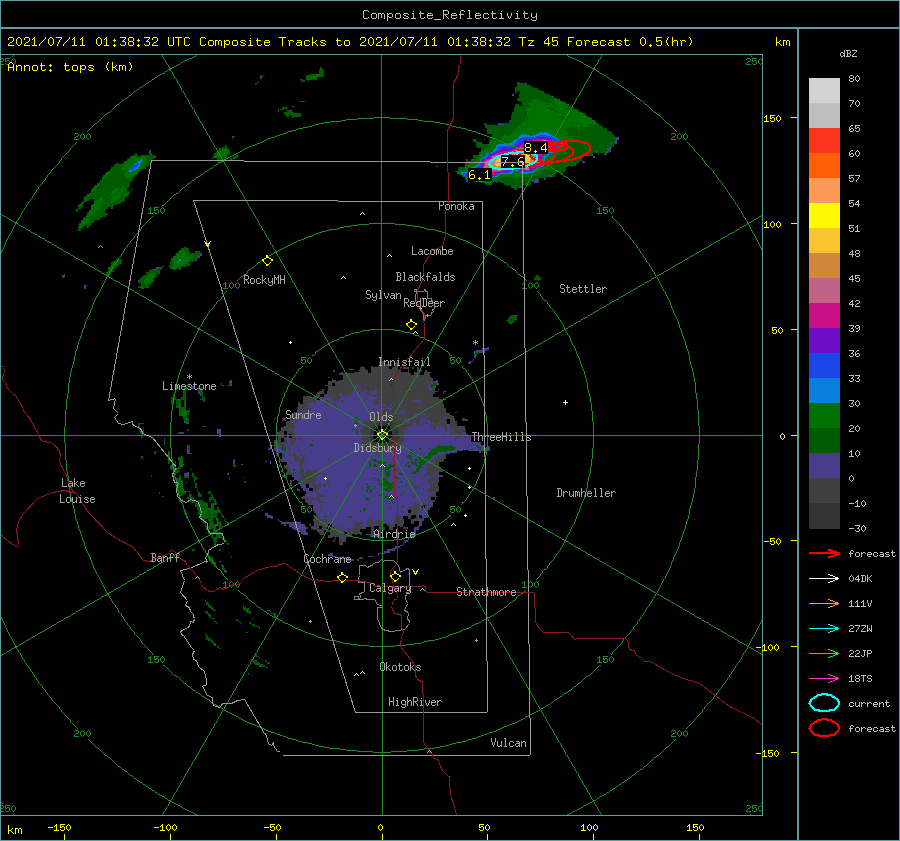
Task: Click the storm top label 6.1
Action: [x=479, y=175]
